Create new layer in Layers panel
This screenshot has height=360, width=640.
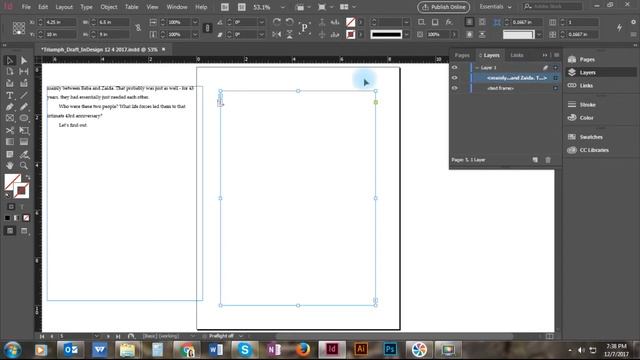pos(535,160)
